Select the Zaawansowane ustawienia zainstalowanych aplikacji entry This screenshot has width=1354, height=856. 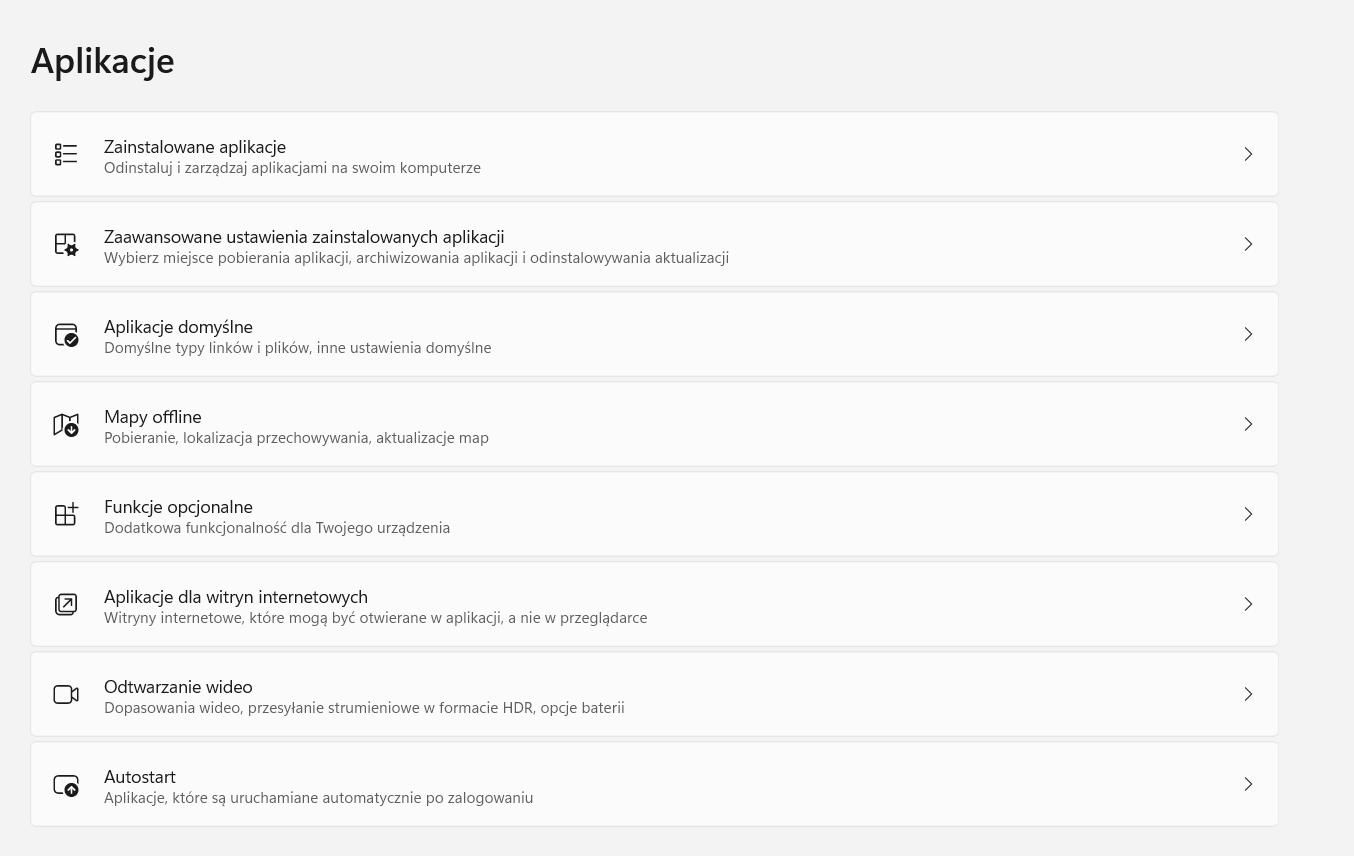click(304, 237)
